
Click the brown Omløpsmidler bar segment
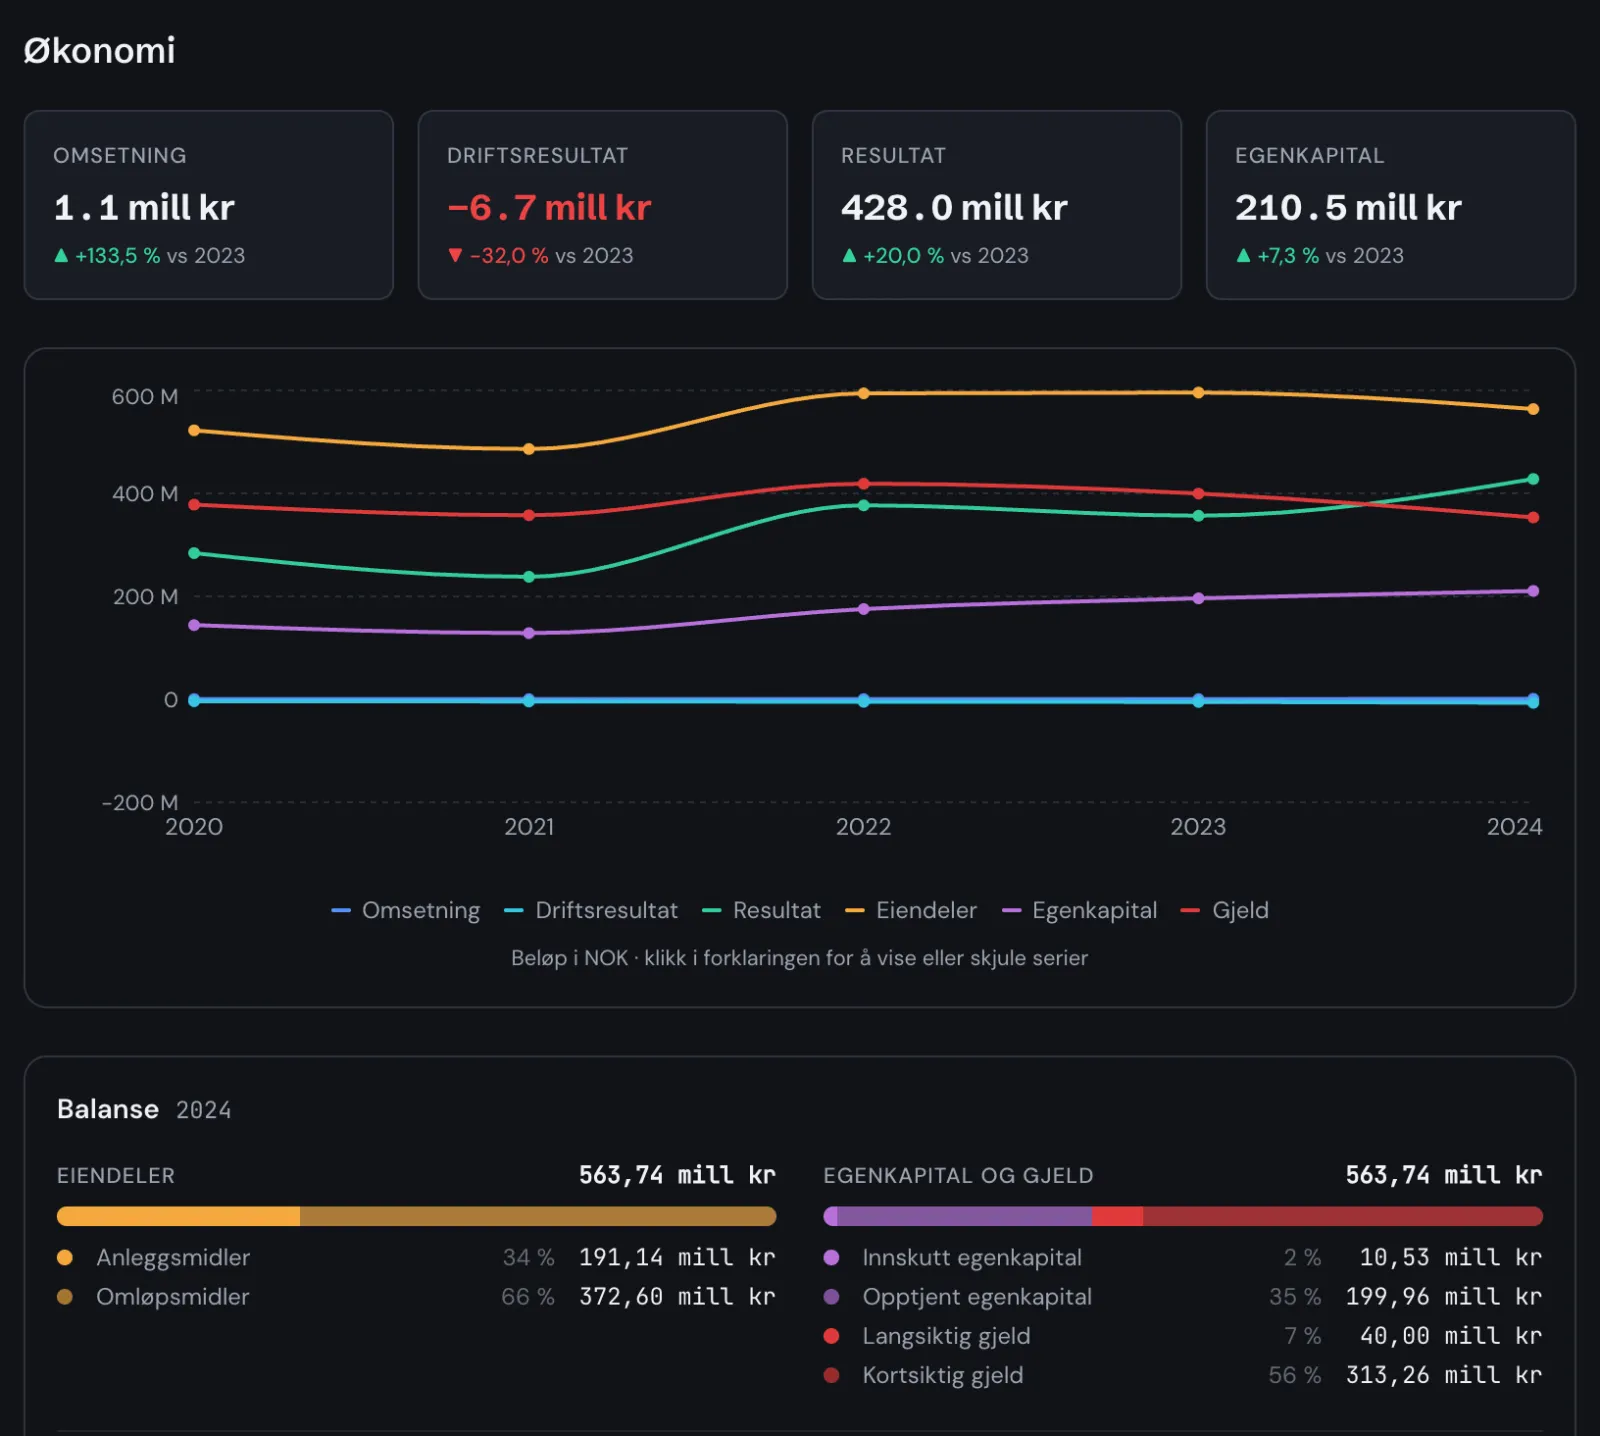pos(538,1216)
